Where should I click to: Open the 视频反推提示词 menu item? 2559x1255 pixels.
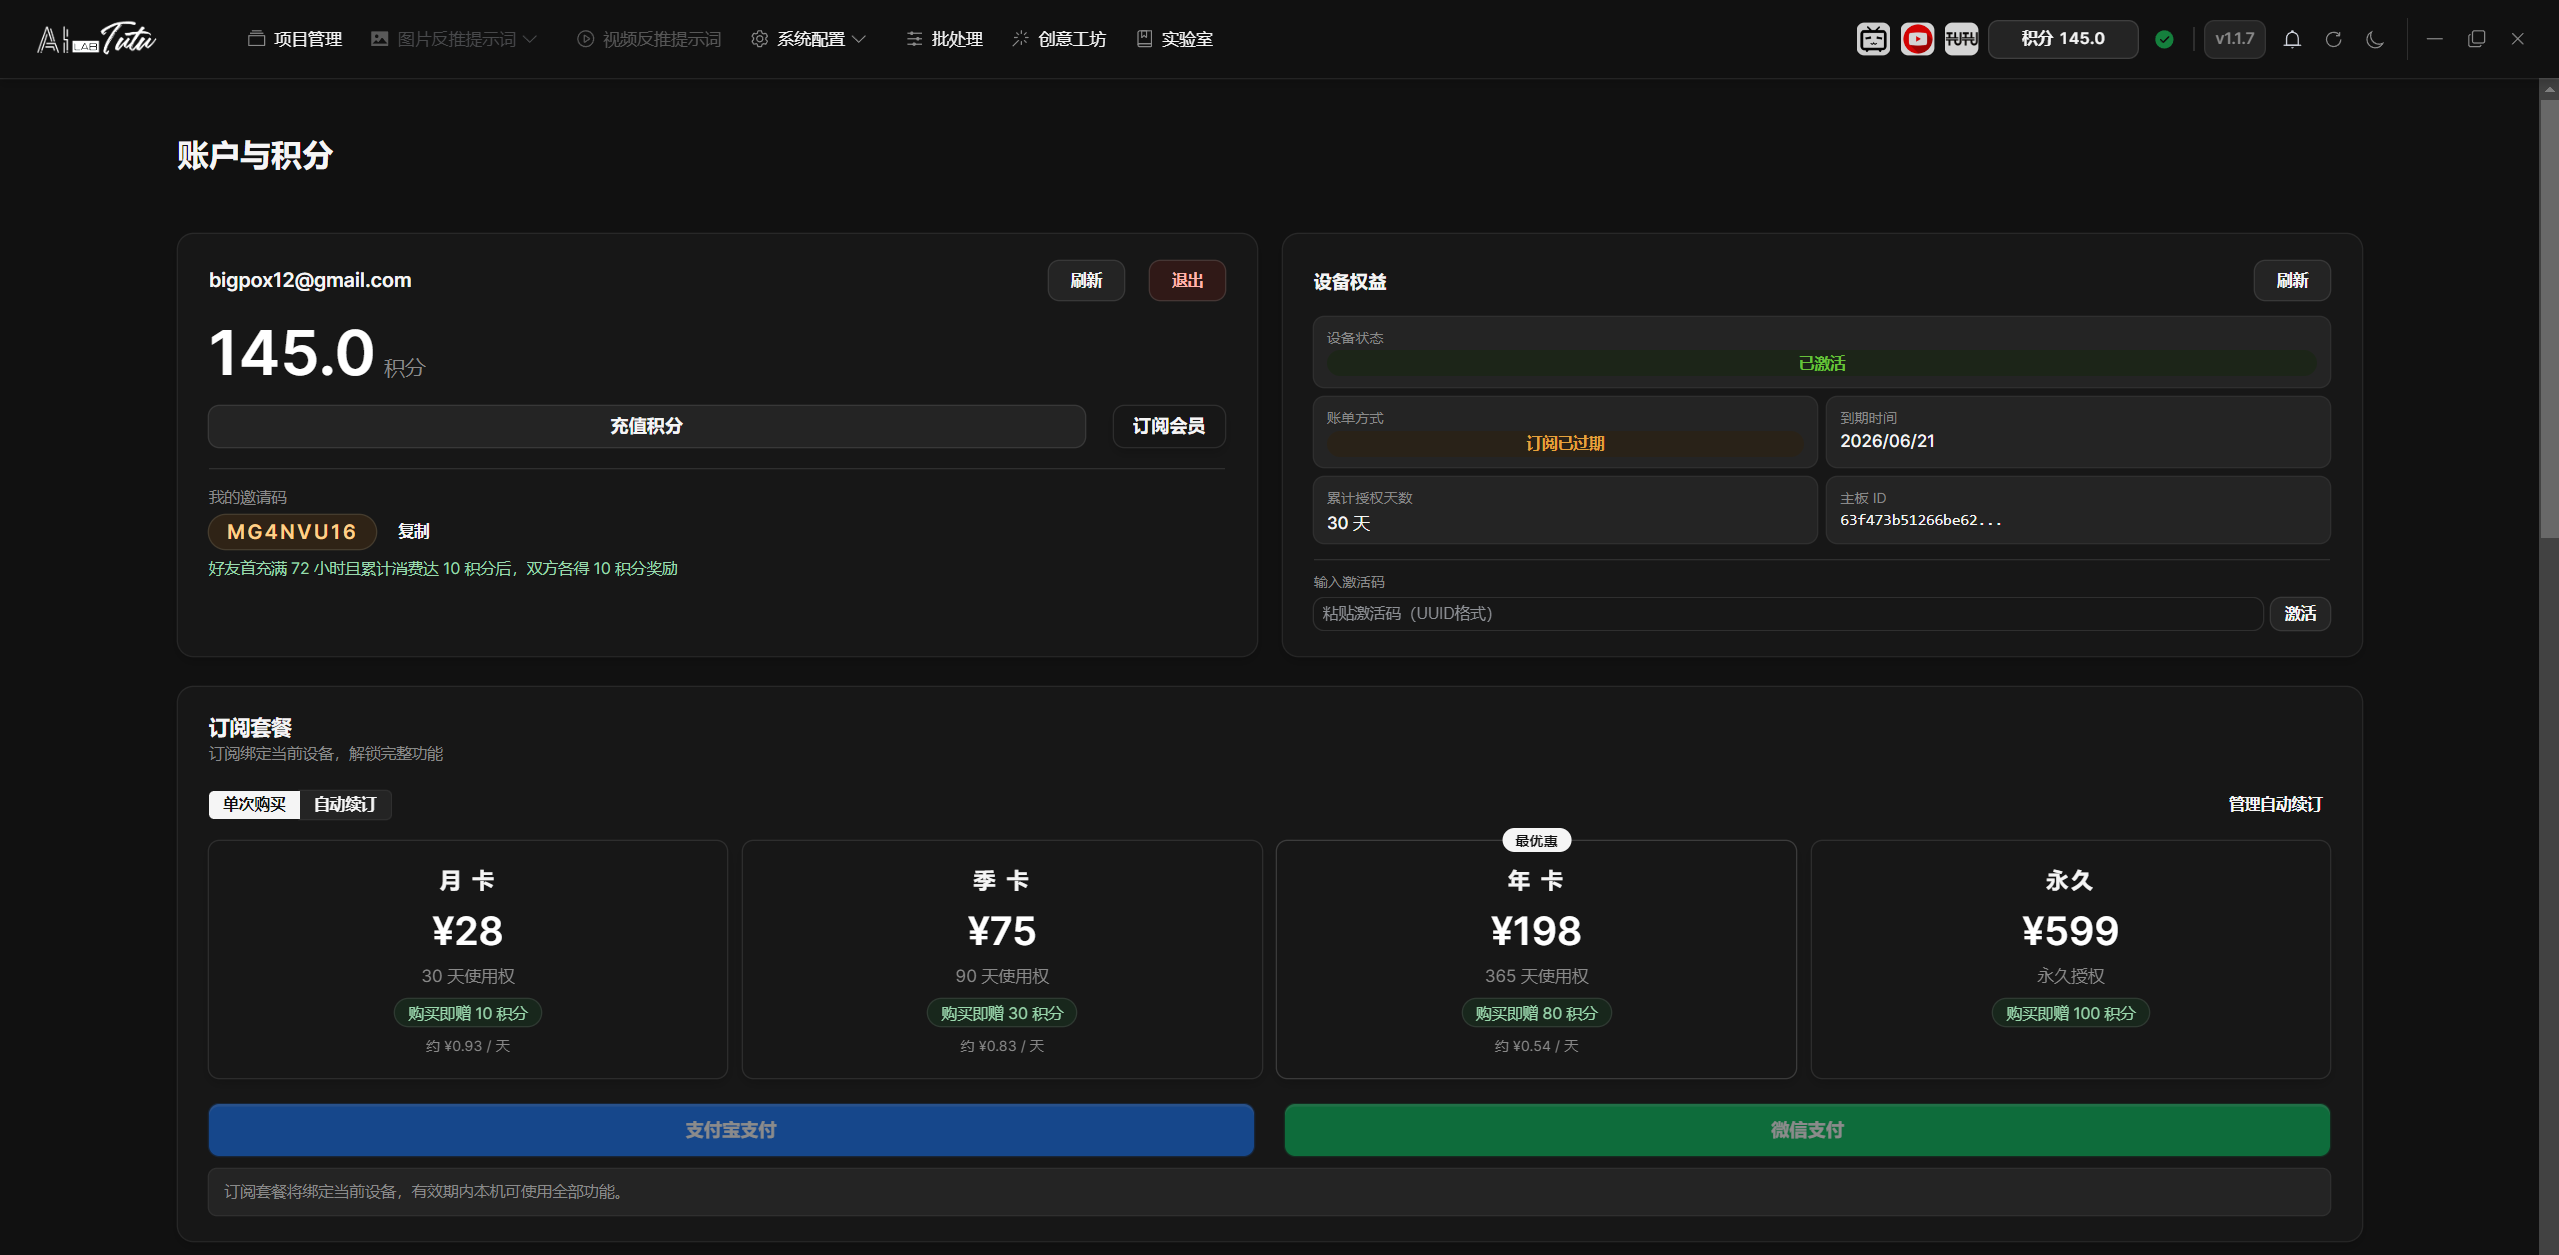pos(649,39)
